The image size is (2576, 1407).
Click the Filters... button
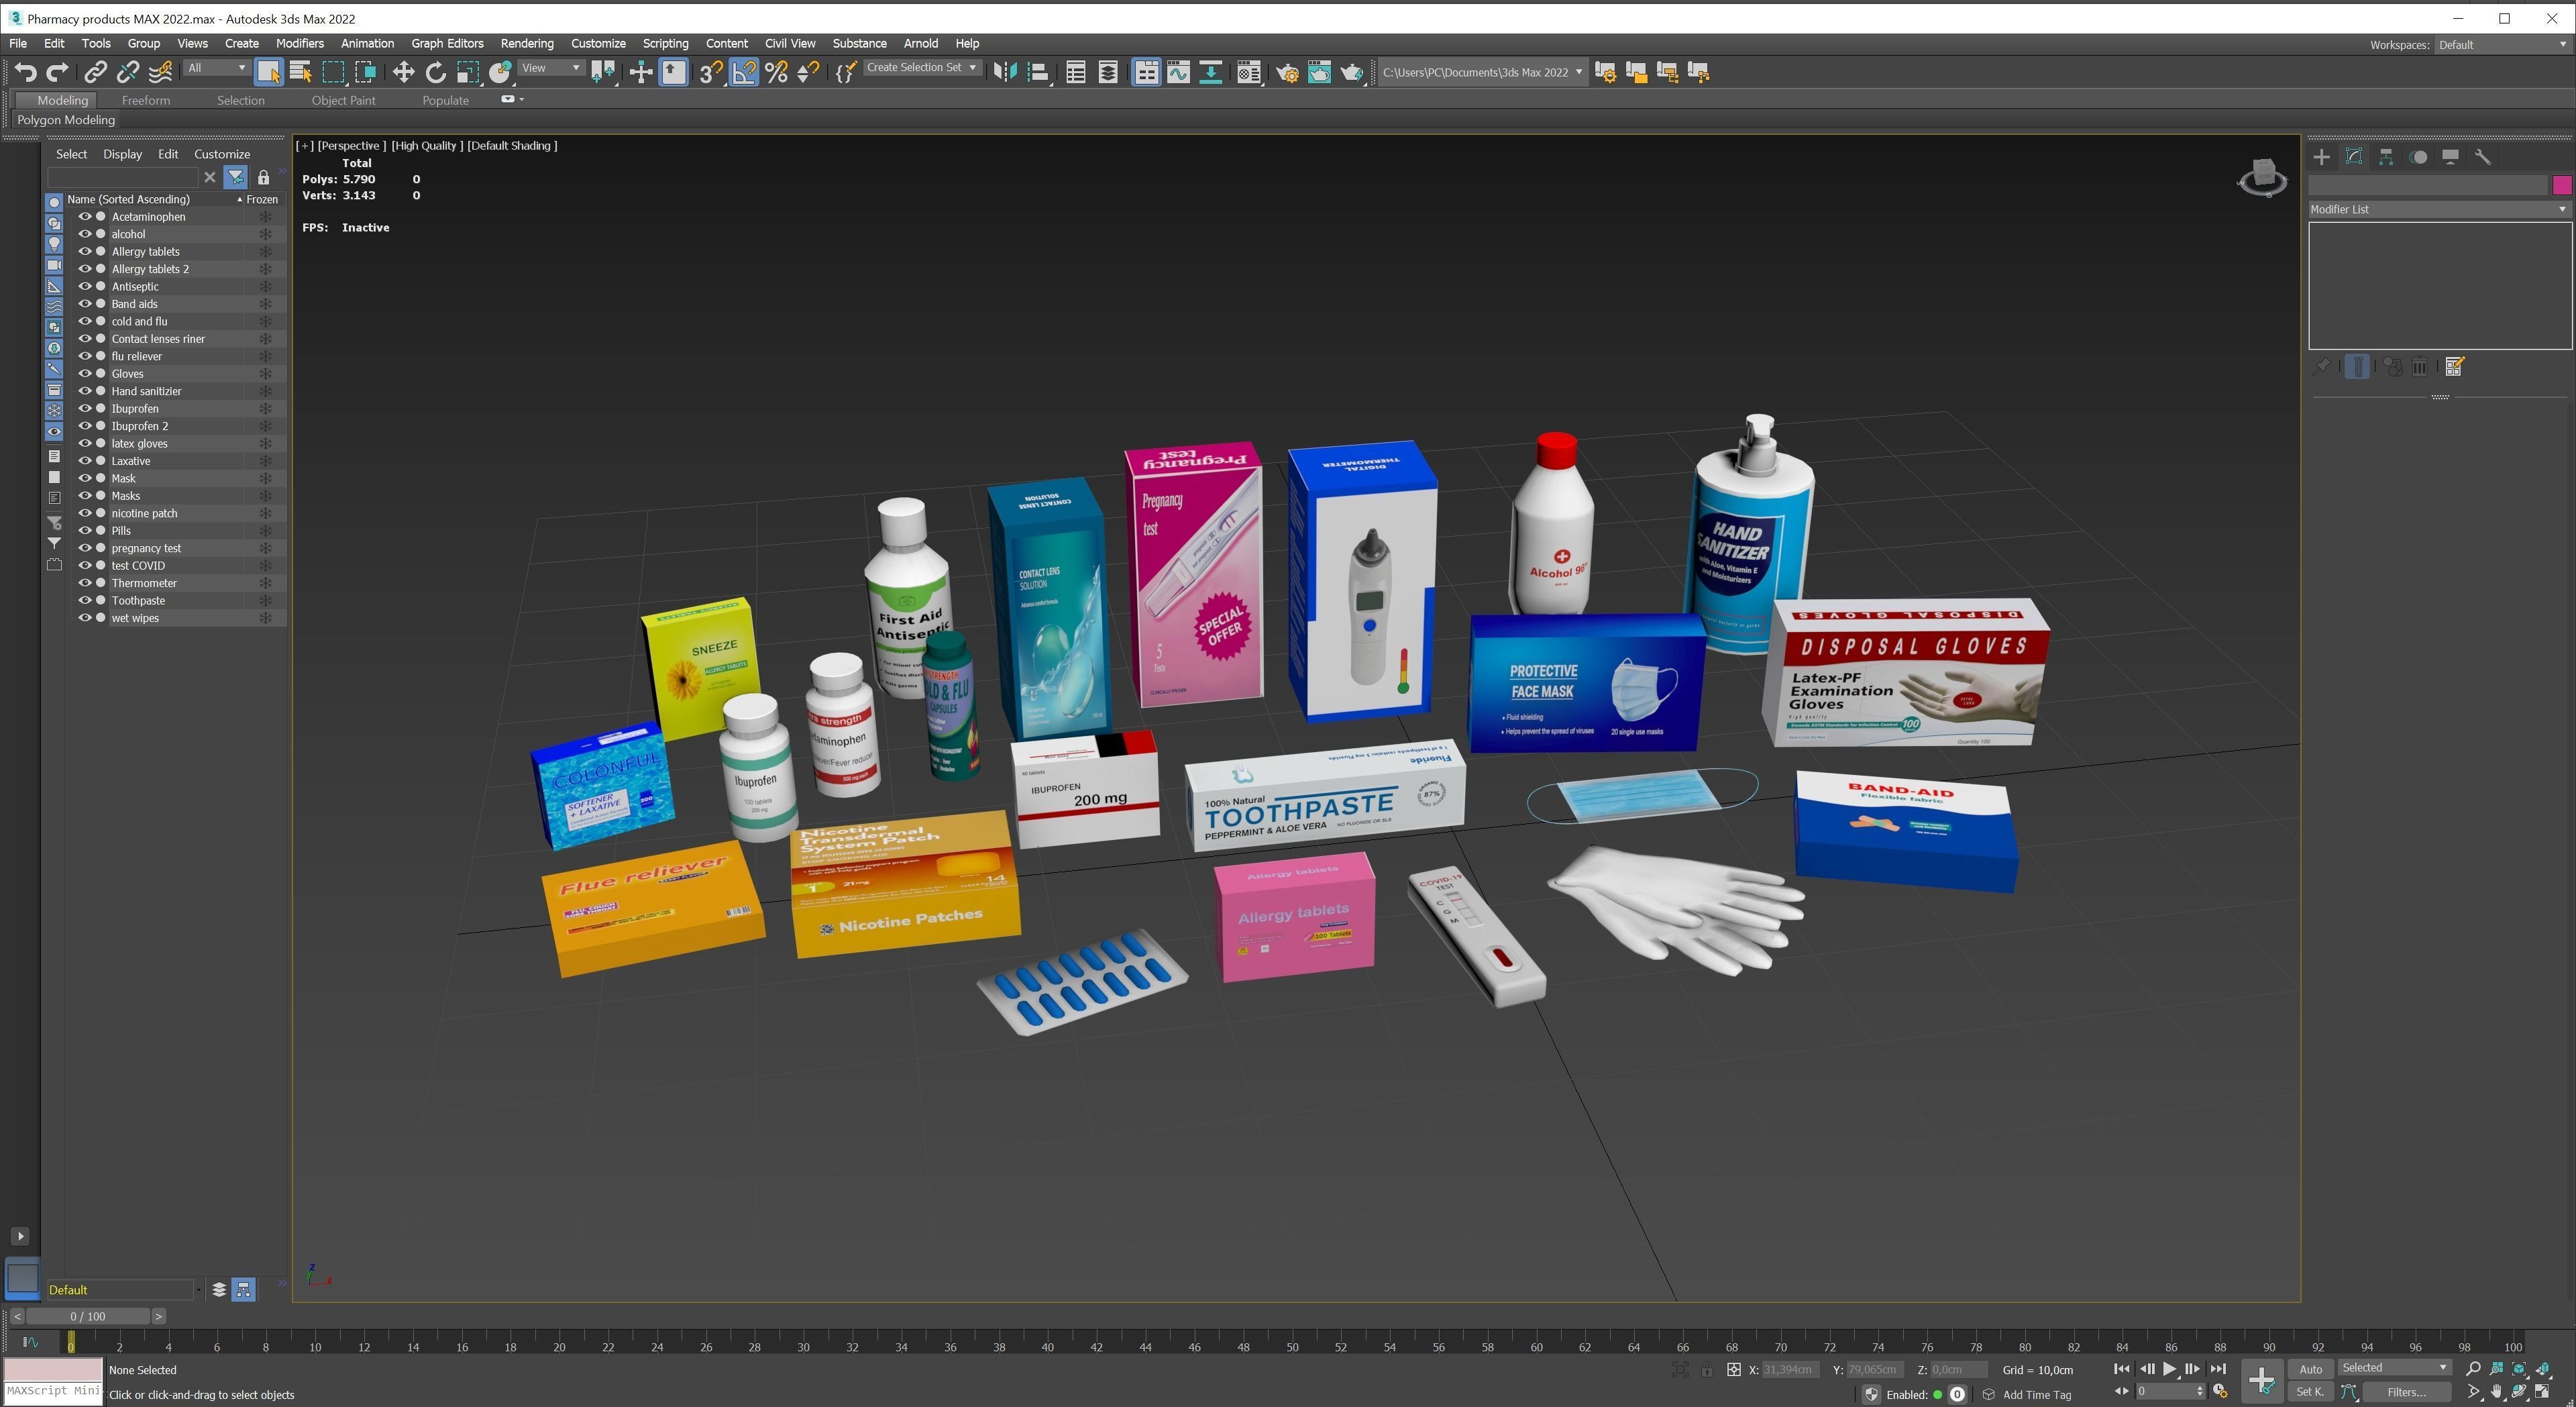coord(2406,1392)
